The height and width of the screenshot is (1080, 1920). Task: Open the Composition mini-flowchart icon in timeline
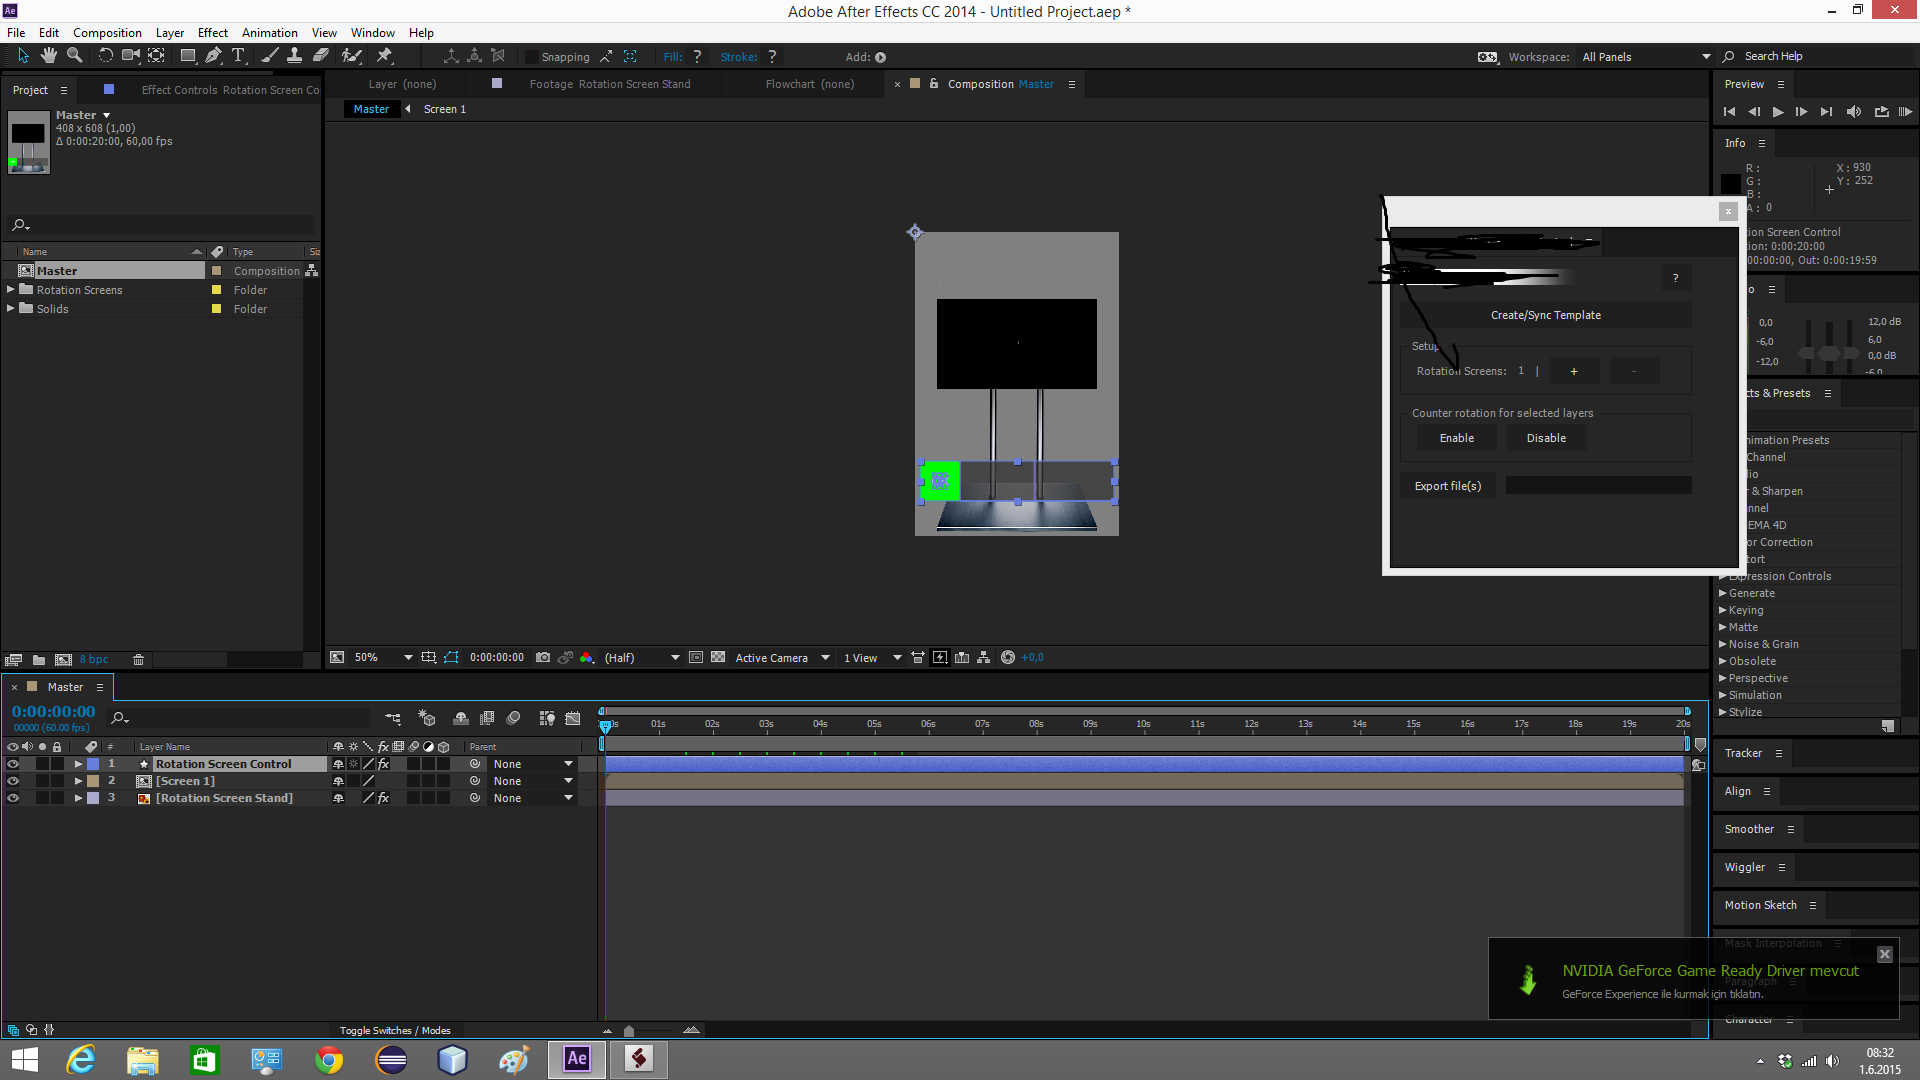pos(393,718)
